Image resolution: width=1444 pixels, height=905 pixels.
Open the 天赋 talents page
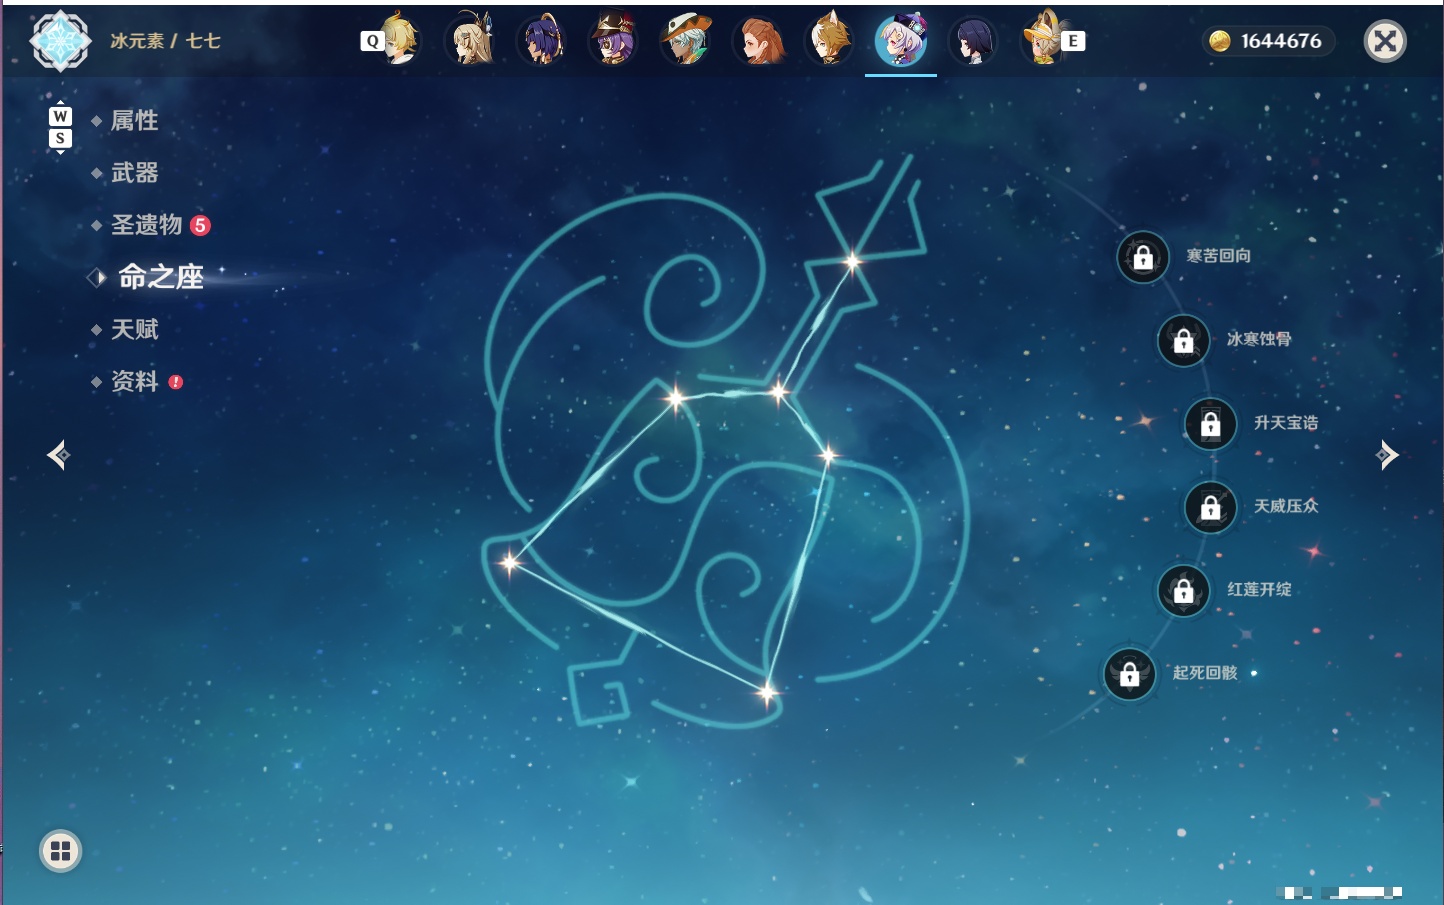coord(134,329)
